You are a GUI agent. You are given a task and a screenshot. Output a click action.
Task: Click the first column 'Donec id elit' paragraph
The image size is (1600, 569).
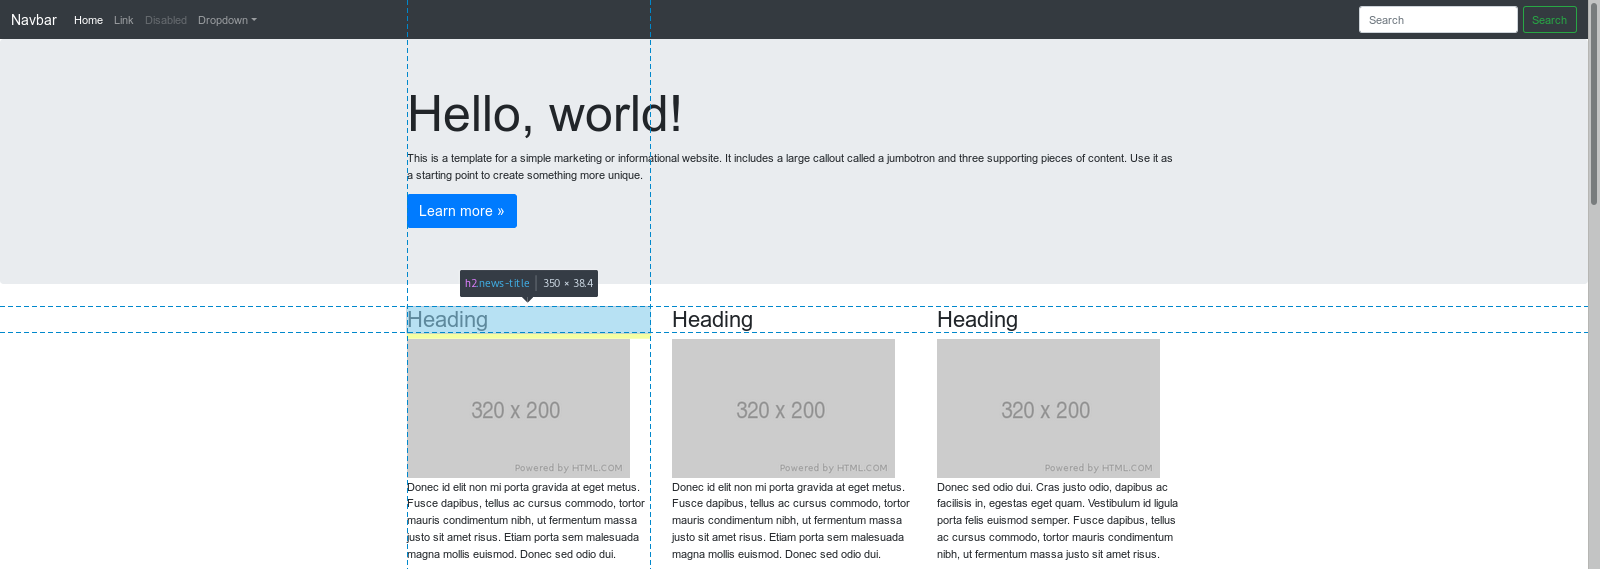click(x=526, y=521)
